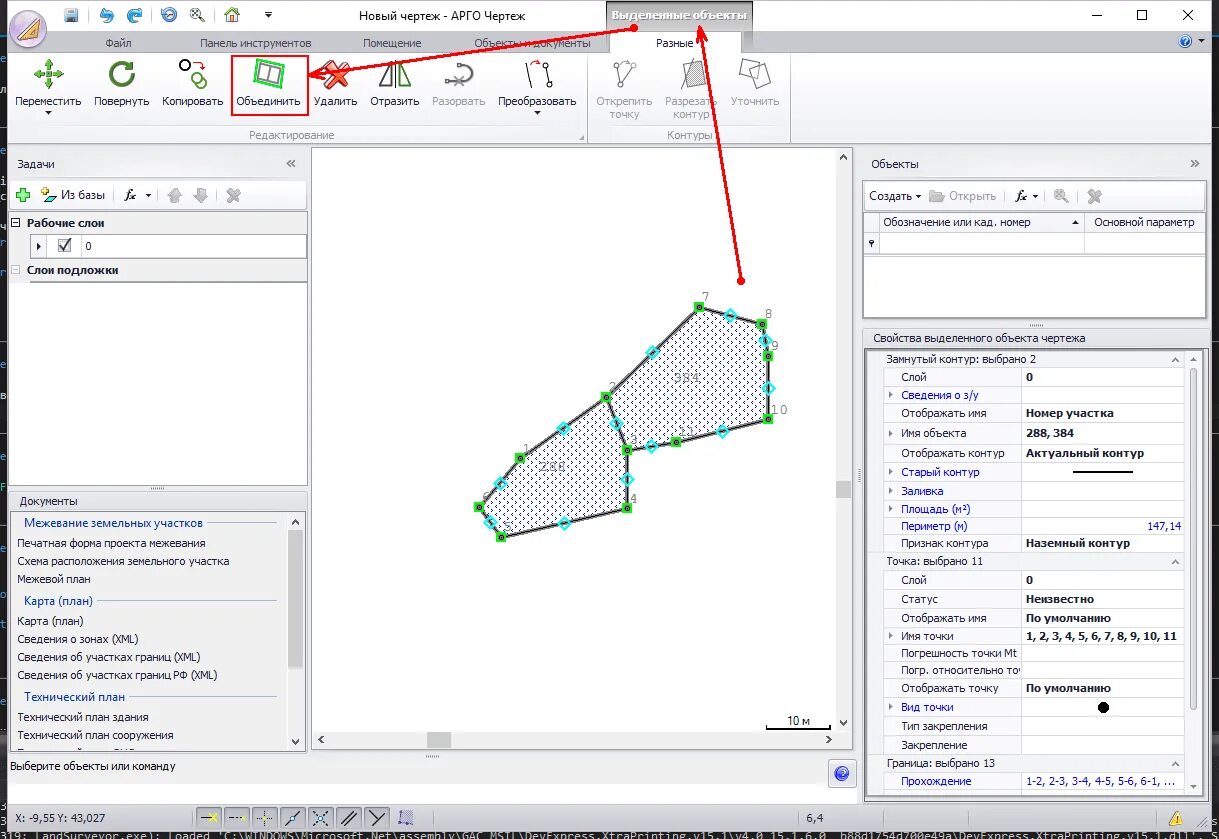Click the Разорвать tool
Screen dimensions: 1219x839
(458, 85)
